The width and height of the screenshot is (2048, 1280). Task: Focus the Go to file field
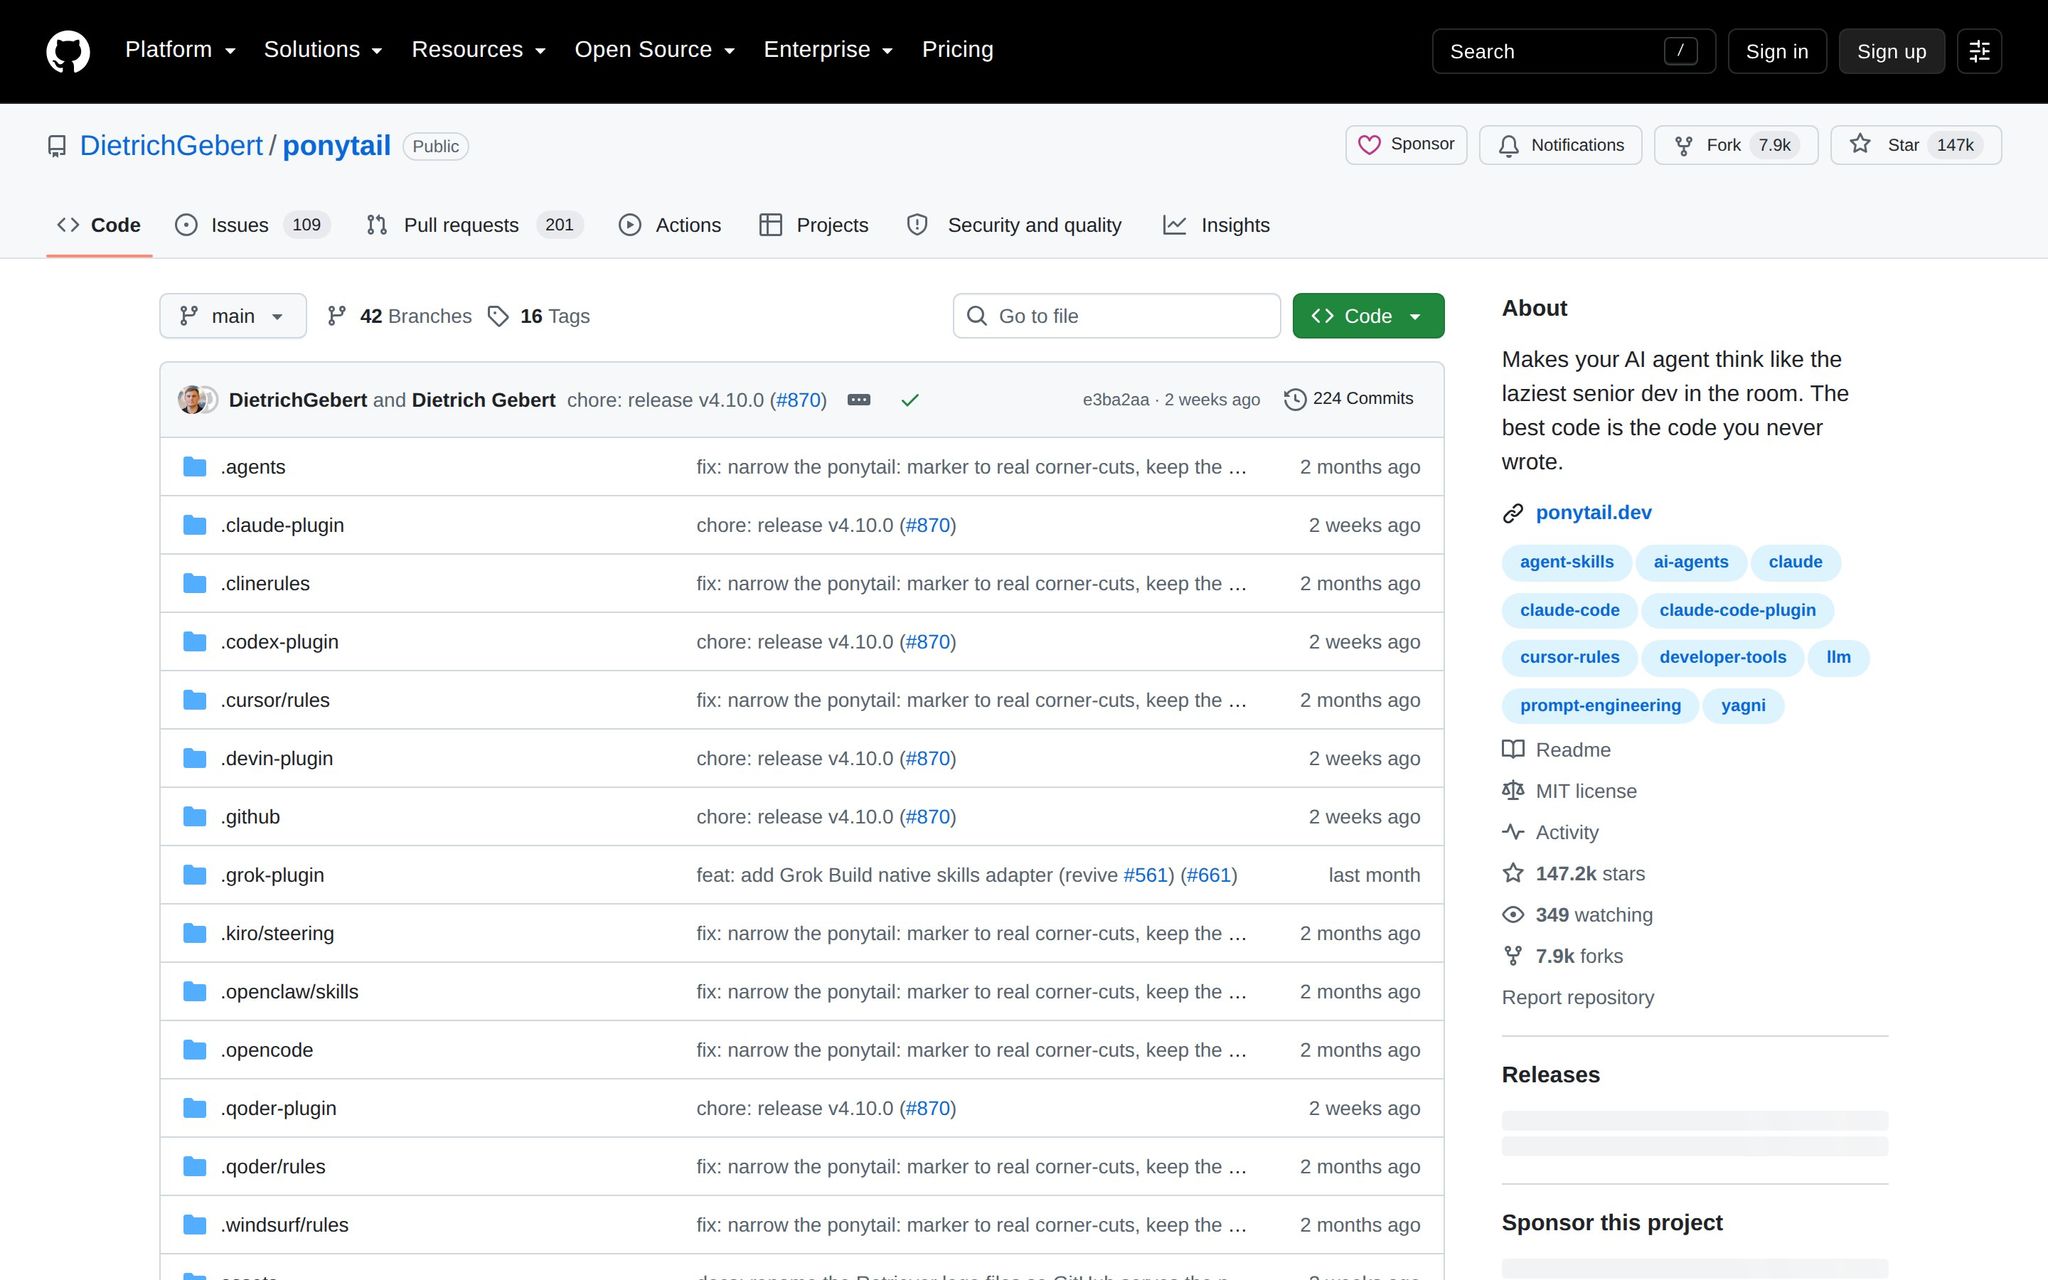tap(1117, 316)
